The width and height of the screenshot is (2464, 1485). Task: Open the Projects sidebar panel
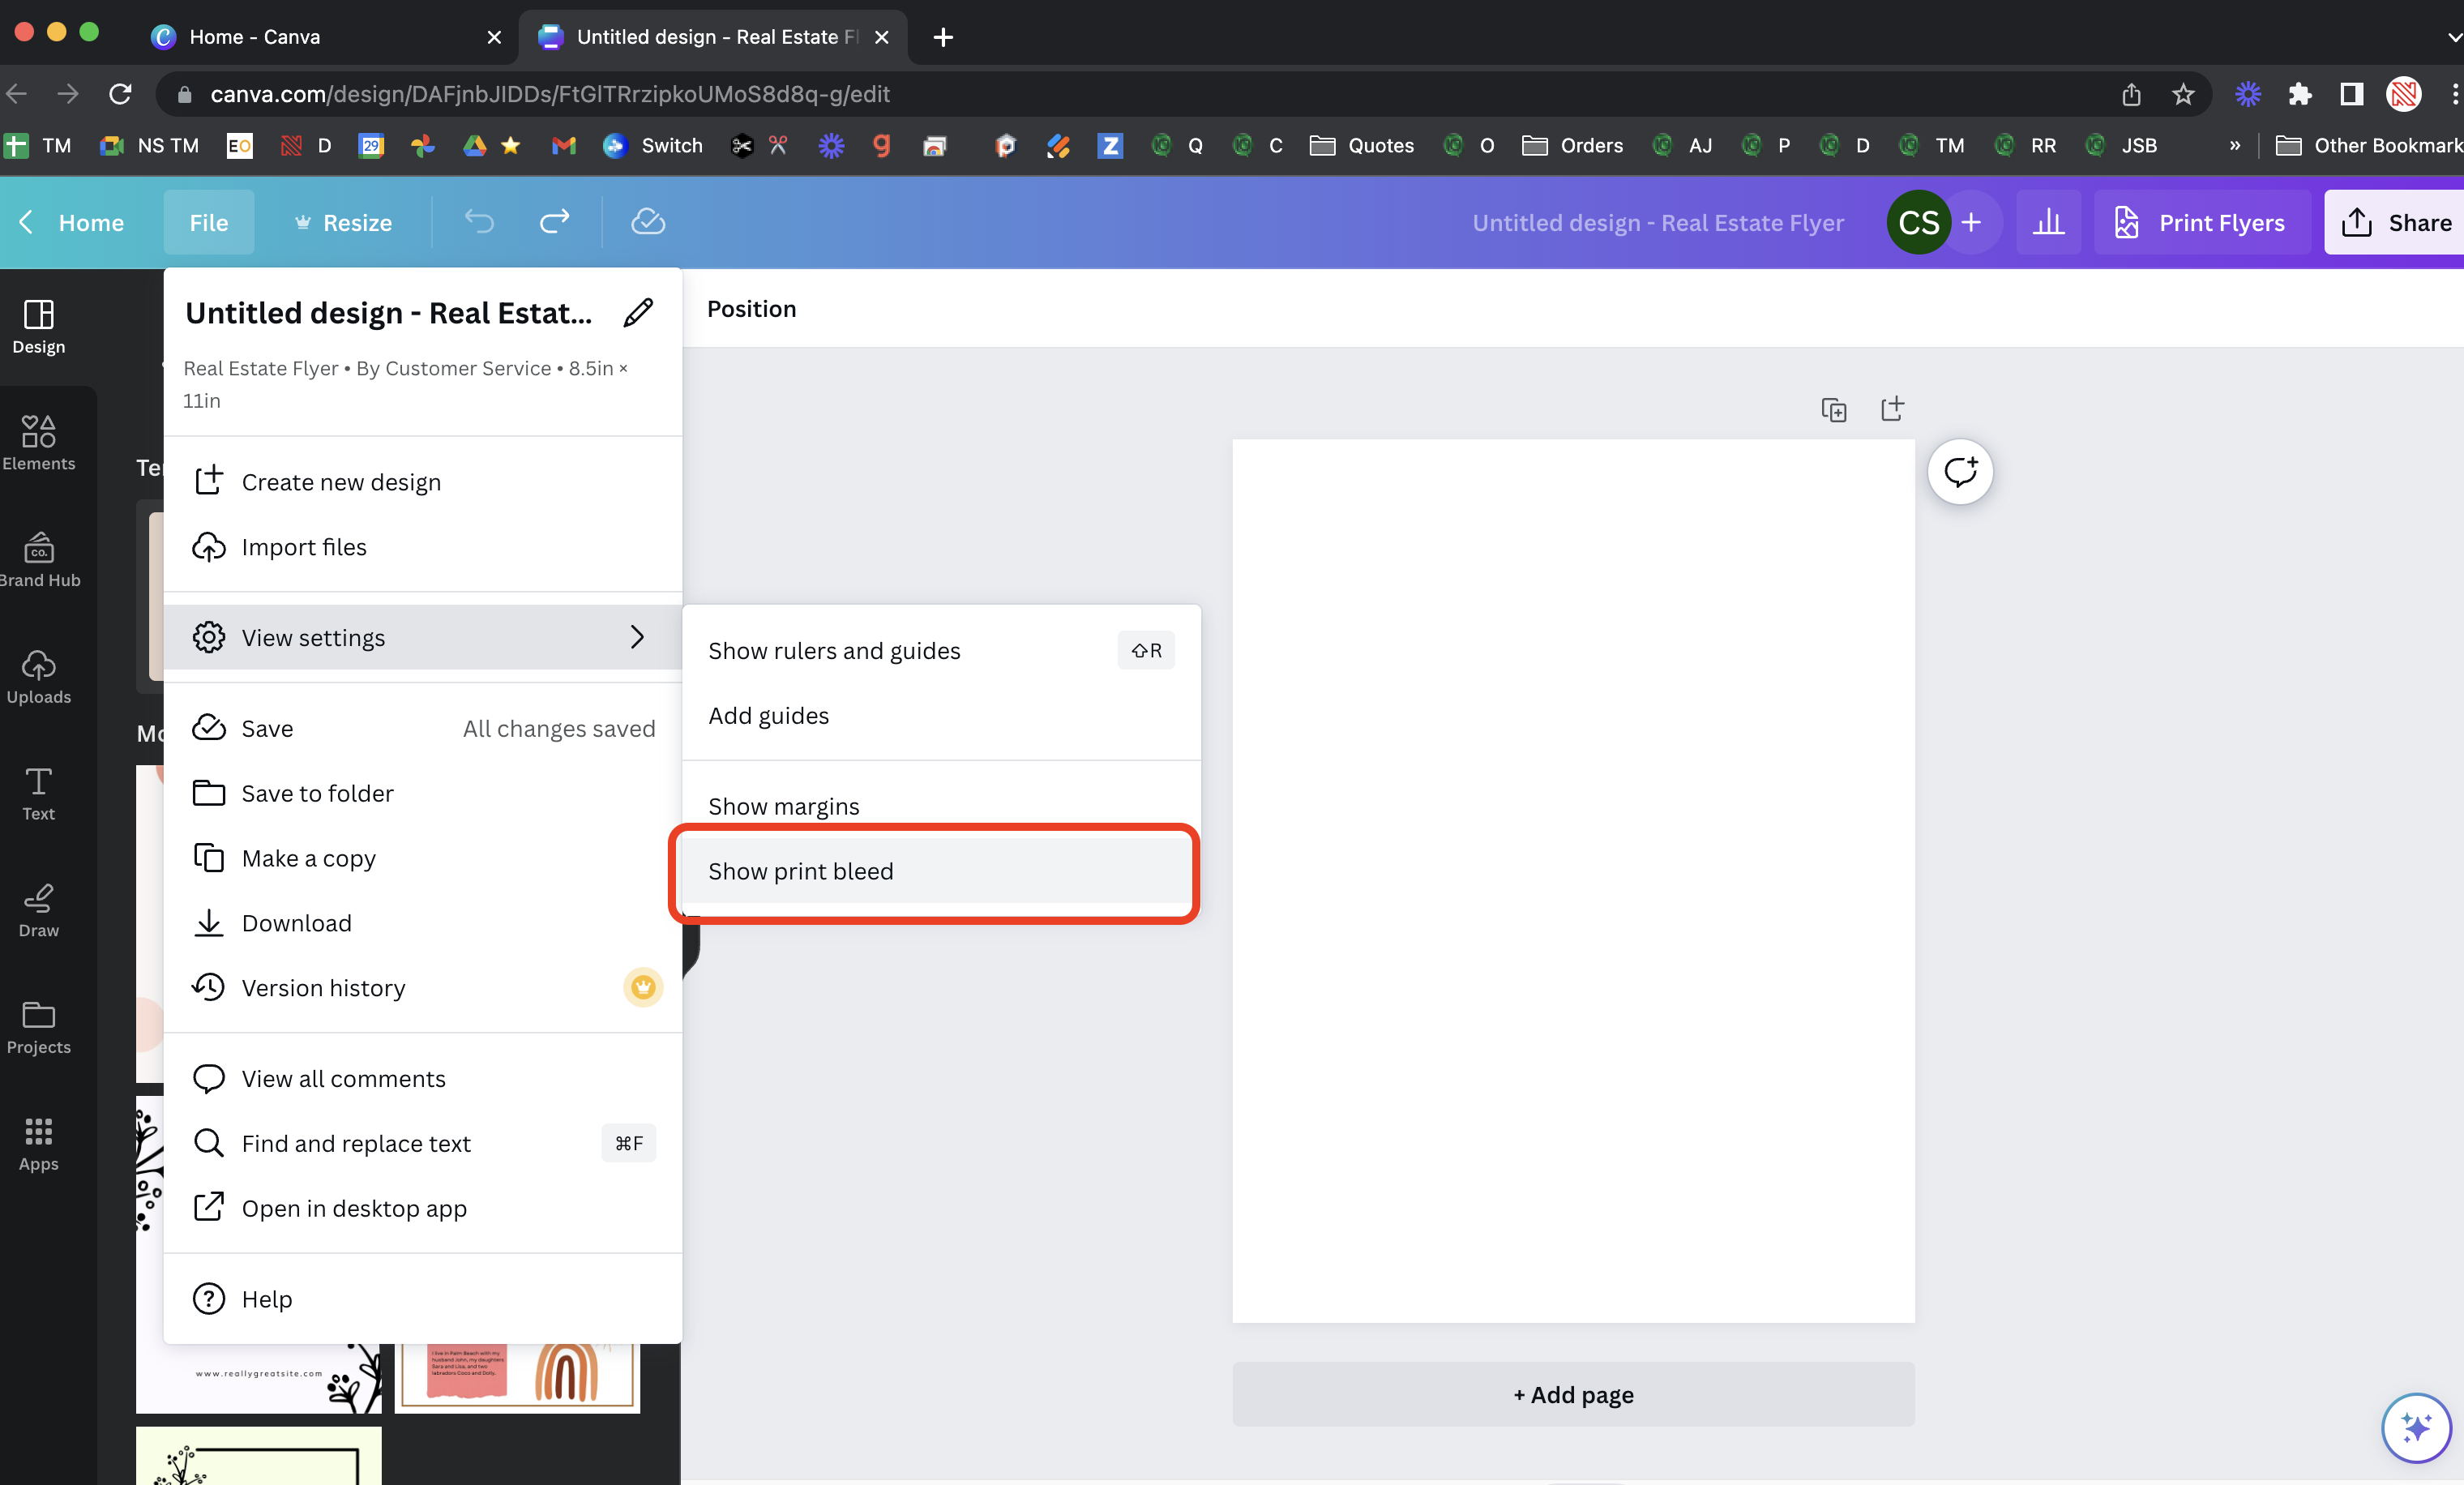click(39, 1028)
